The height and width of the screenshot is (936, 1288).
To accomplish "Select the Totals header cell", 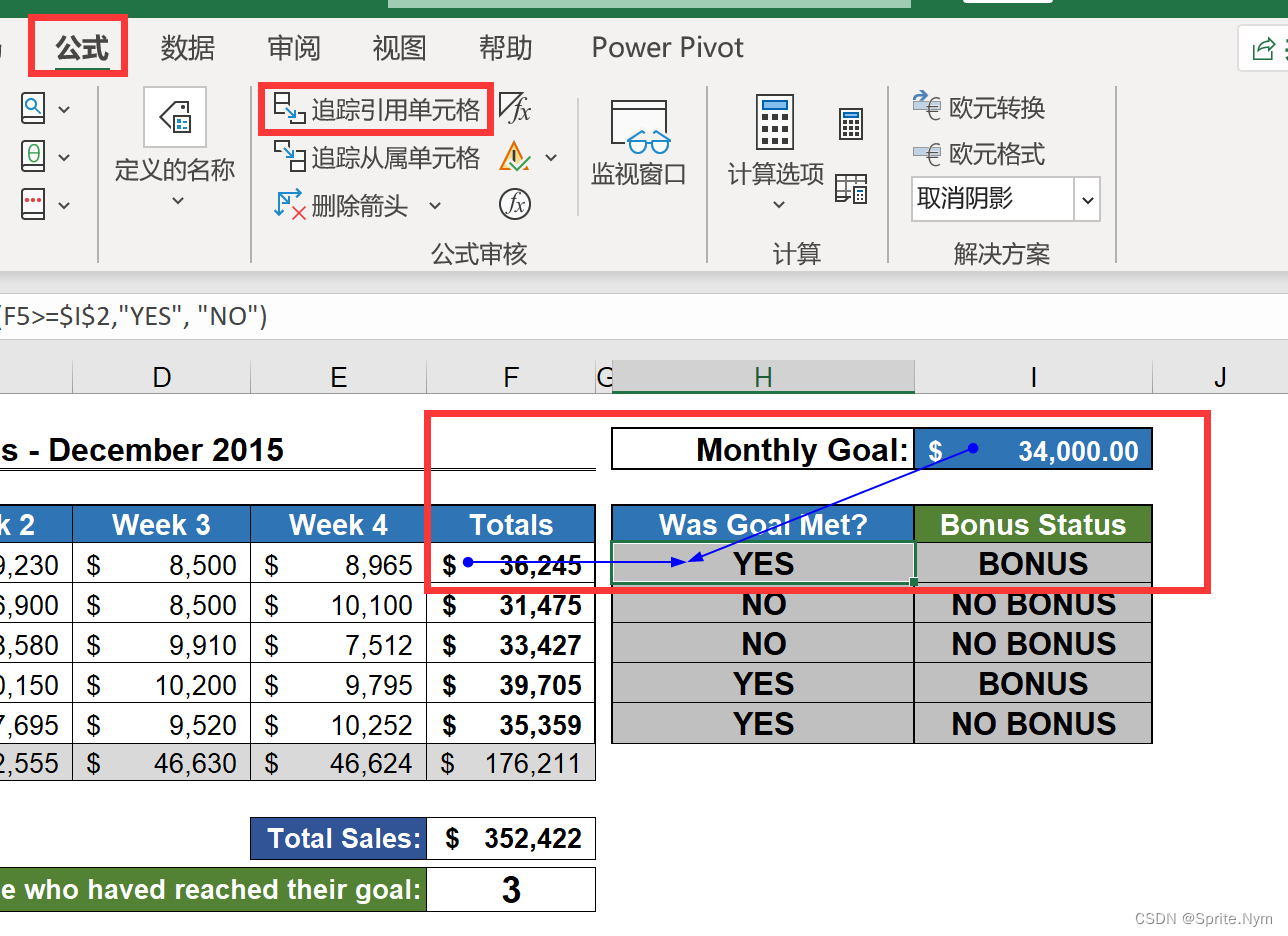I will [511, 524].
